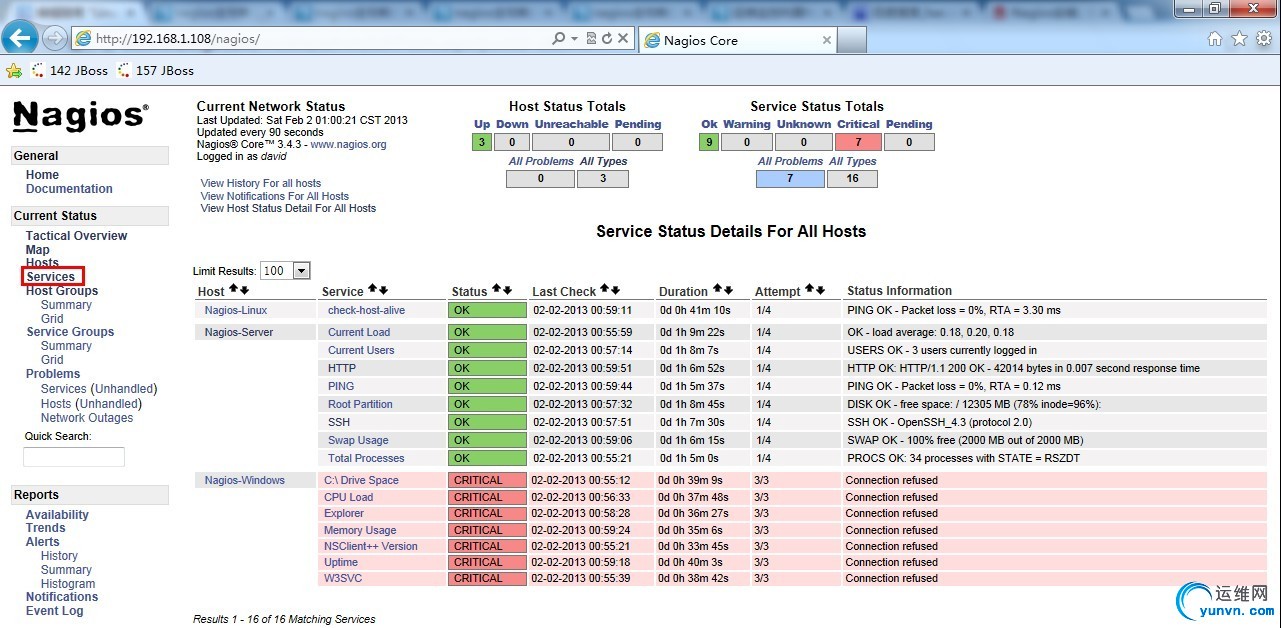Screen dimensions: 1281x628
Task: Sort Duration column descending with down arrow
Action: point(727,290)
